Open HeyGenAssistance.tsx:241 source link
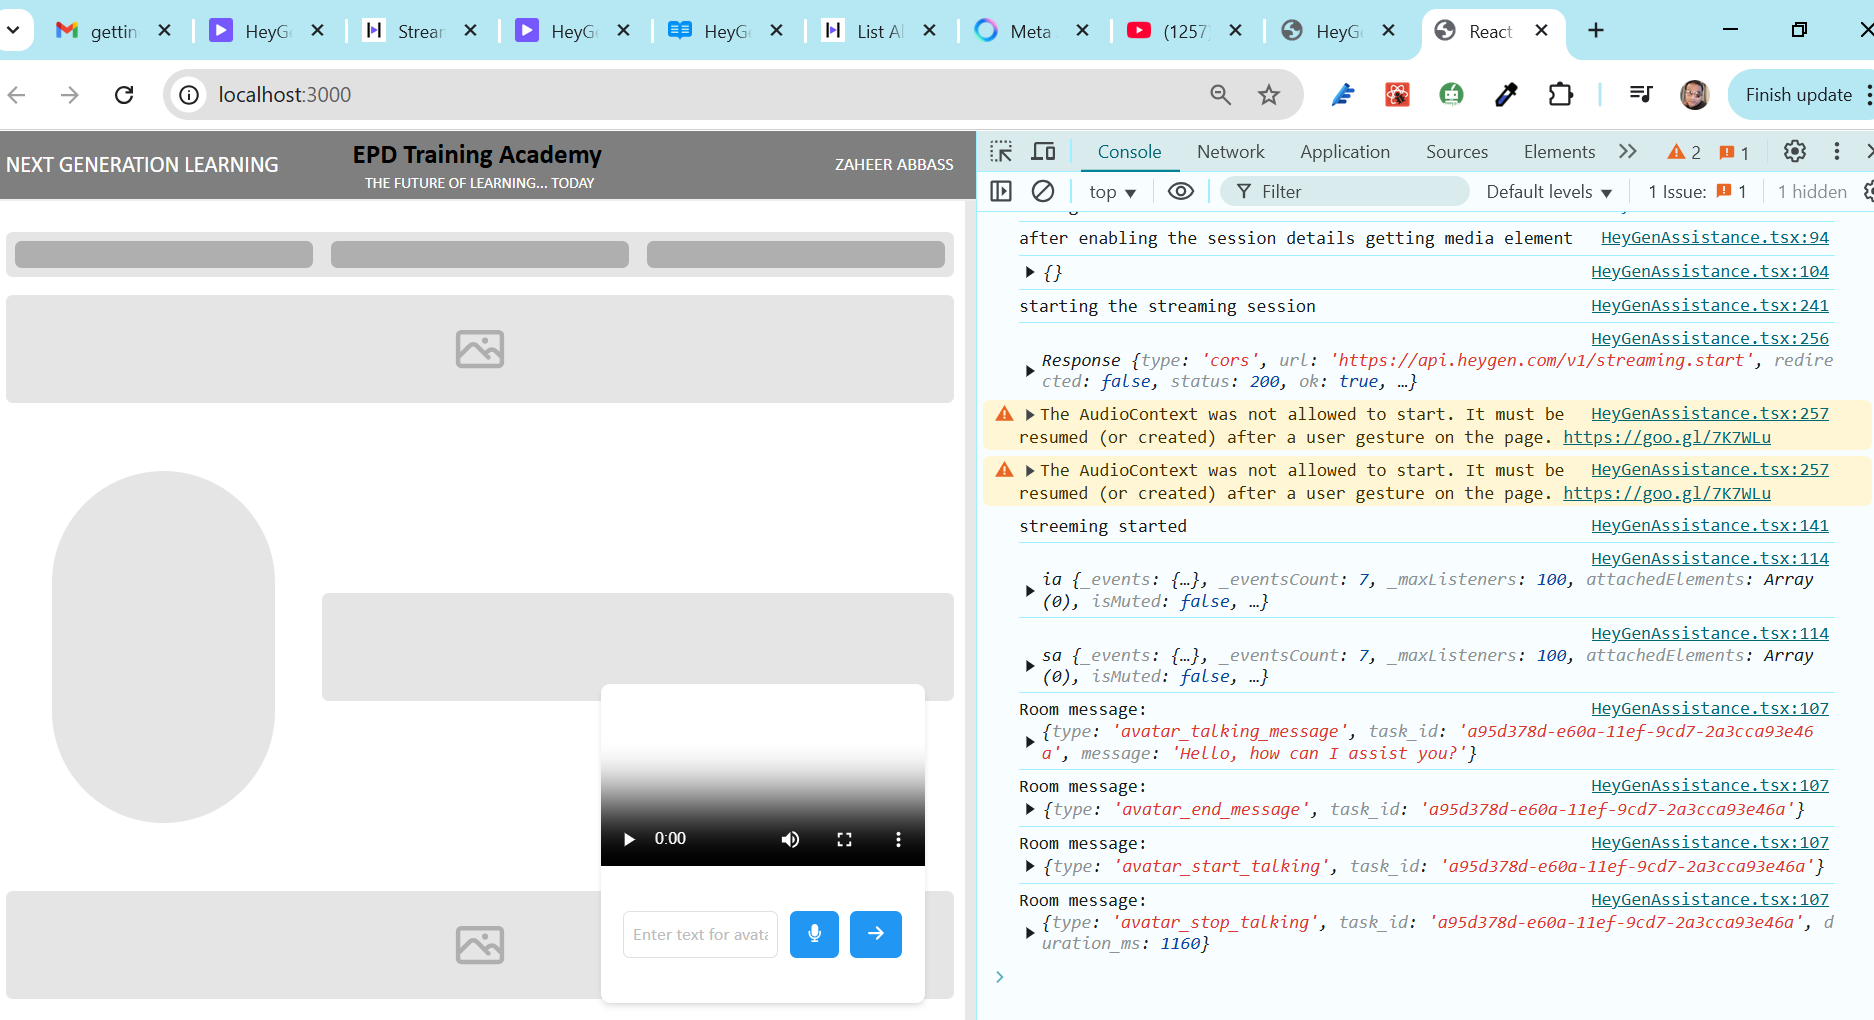This screenshot has width=1874, height=1020. (x=1710, y=306)
